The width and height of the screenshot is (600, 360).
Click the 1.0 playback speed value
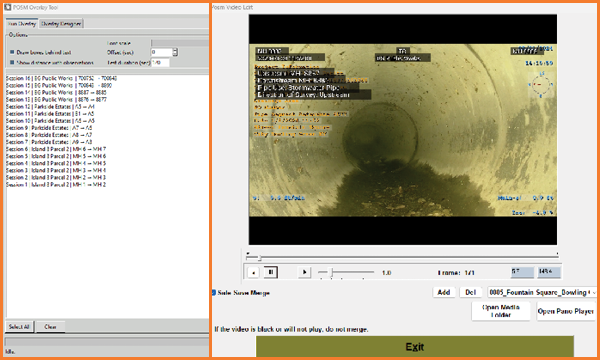(x=386, y=273)
